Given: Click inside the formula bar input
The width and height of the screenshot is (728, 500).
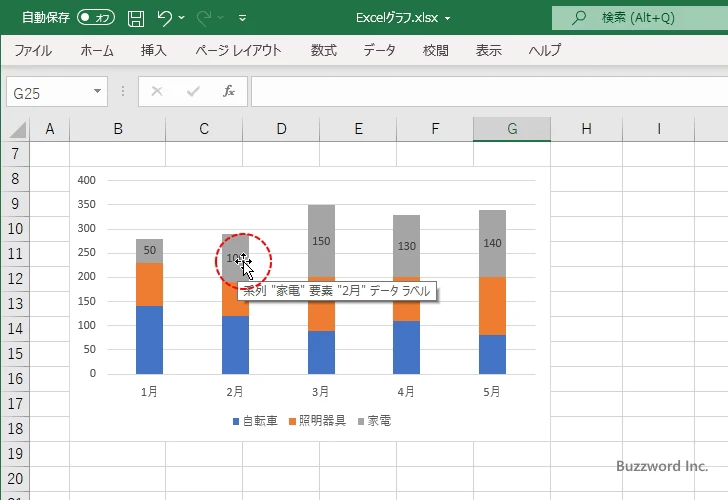Looking at the screenshot, I should pos(489,91).
